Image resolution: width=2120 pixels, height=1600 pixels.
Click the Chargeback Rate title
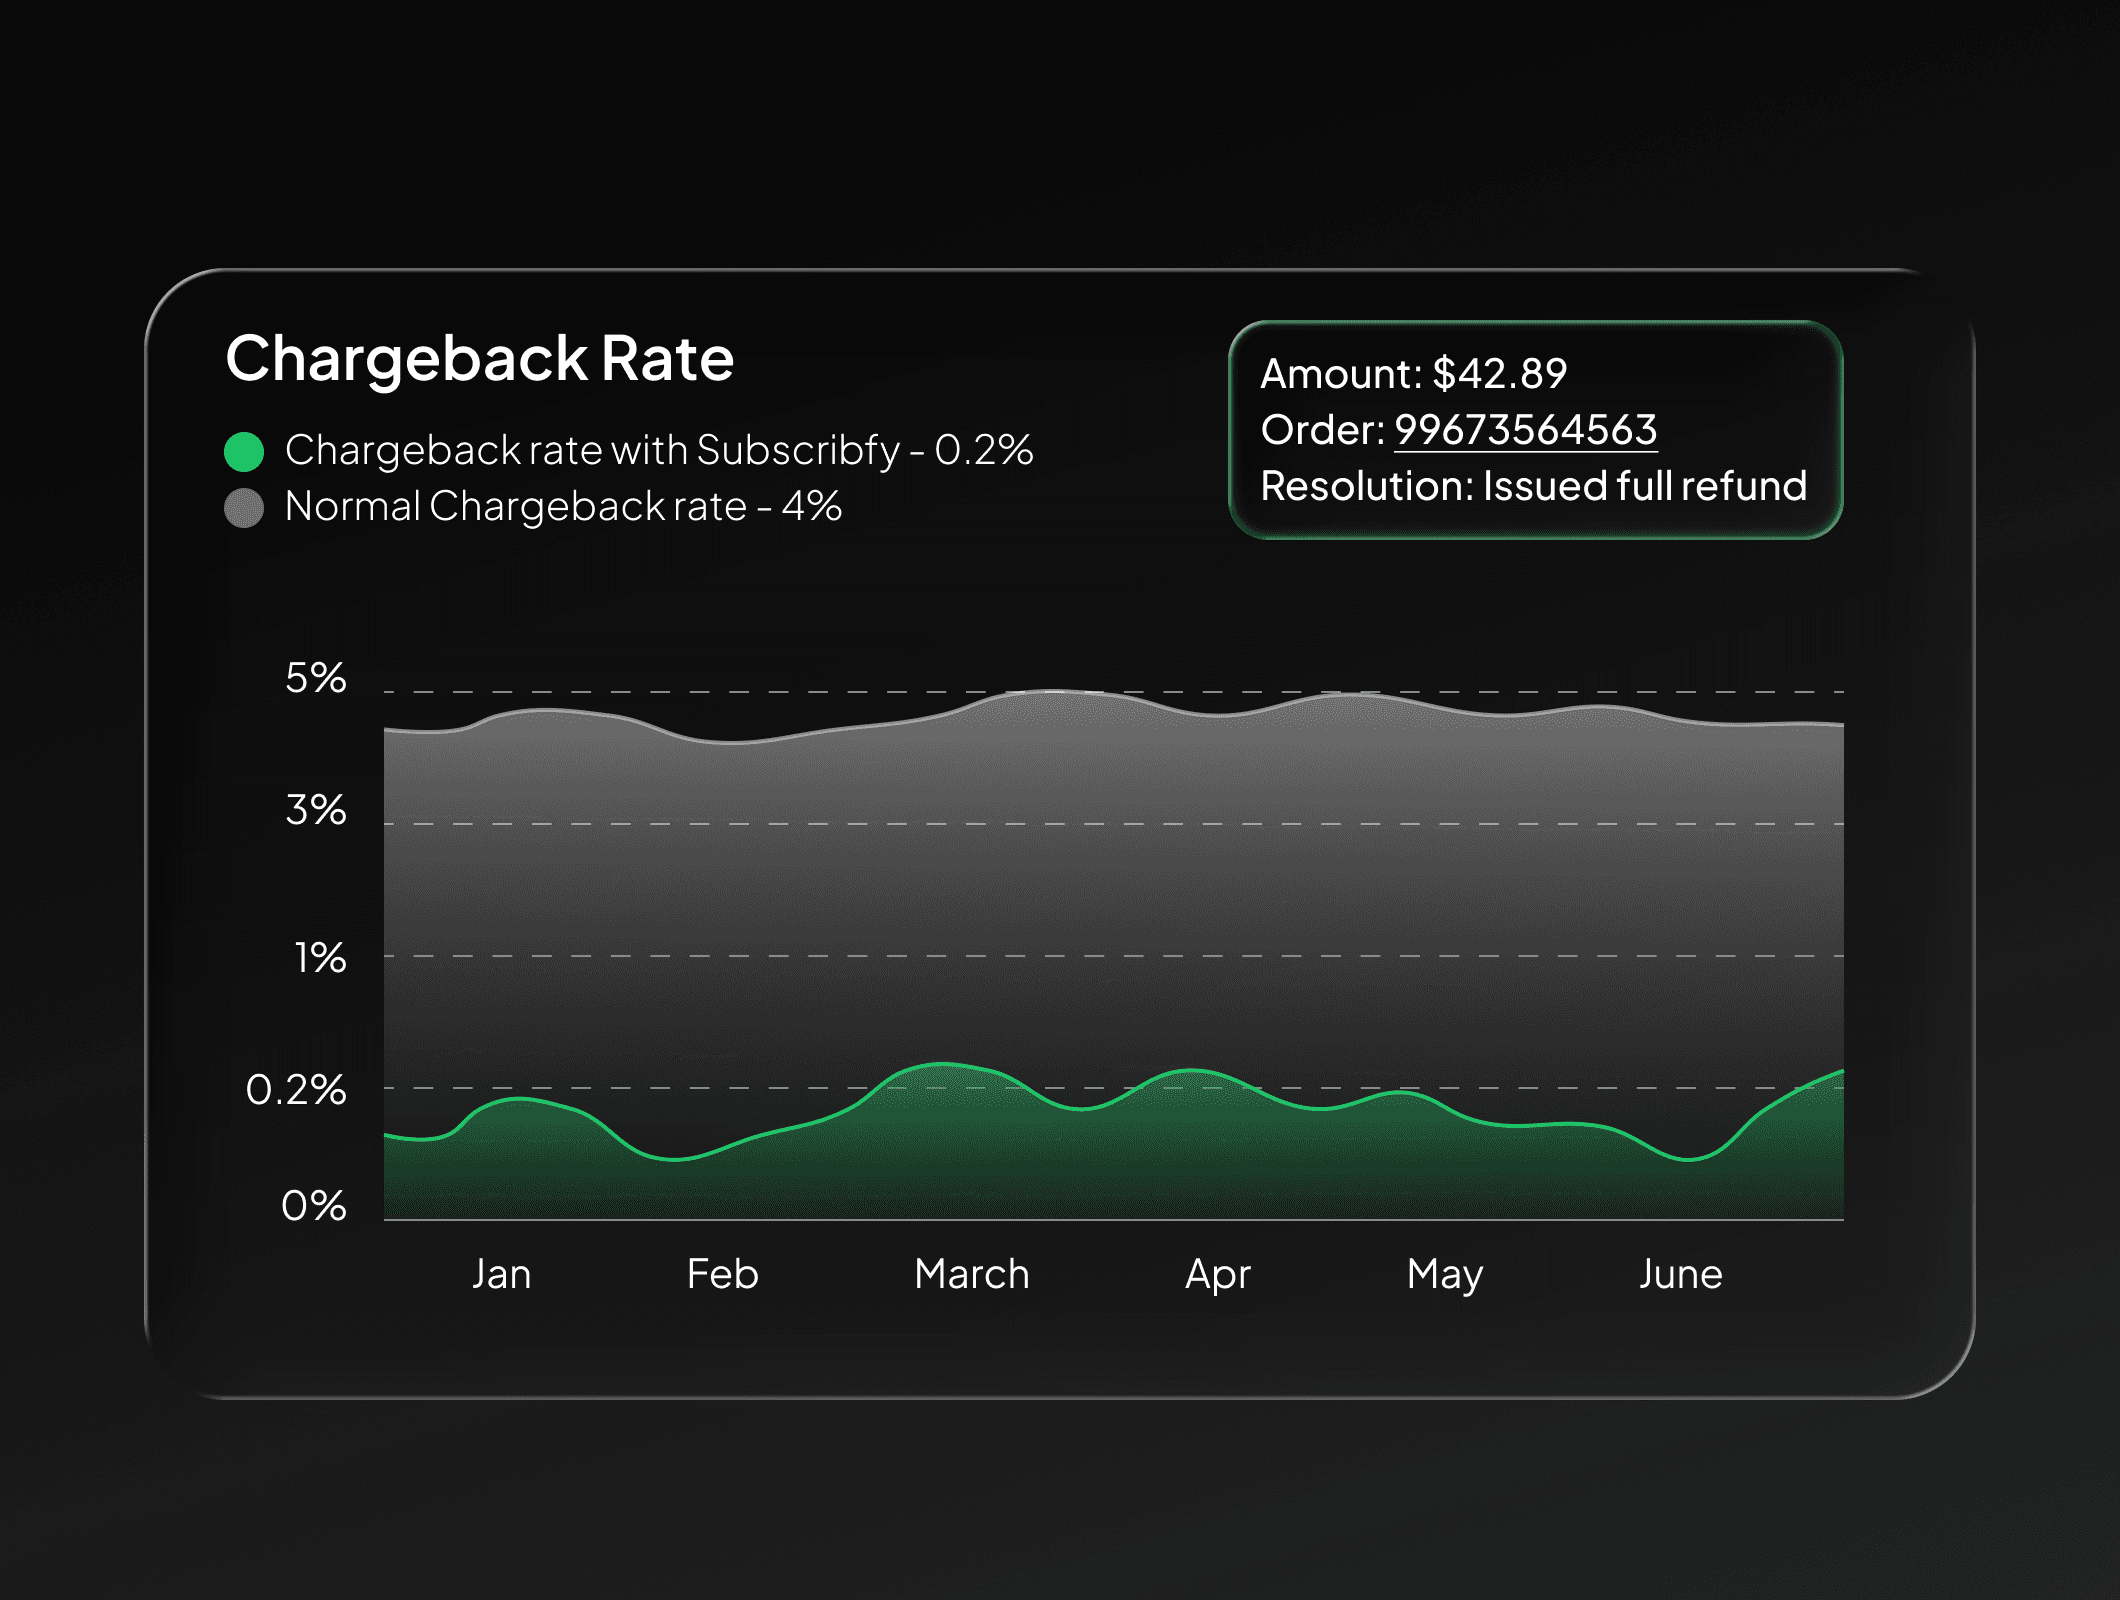click(x=479, y=358)
